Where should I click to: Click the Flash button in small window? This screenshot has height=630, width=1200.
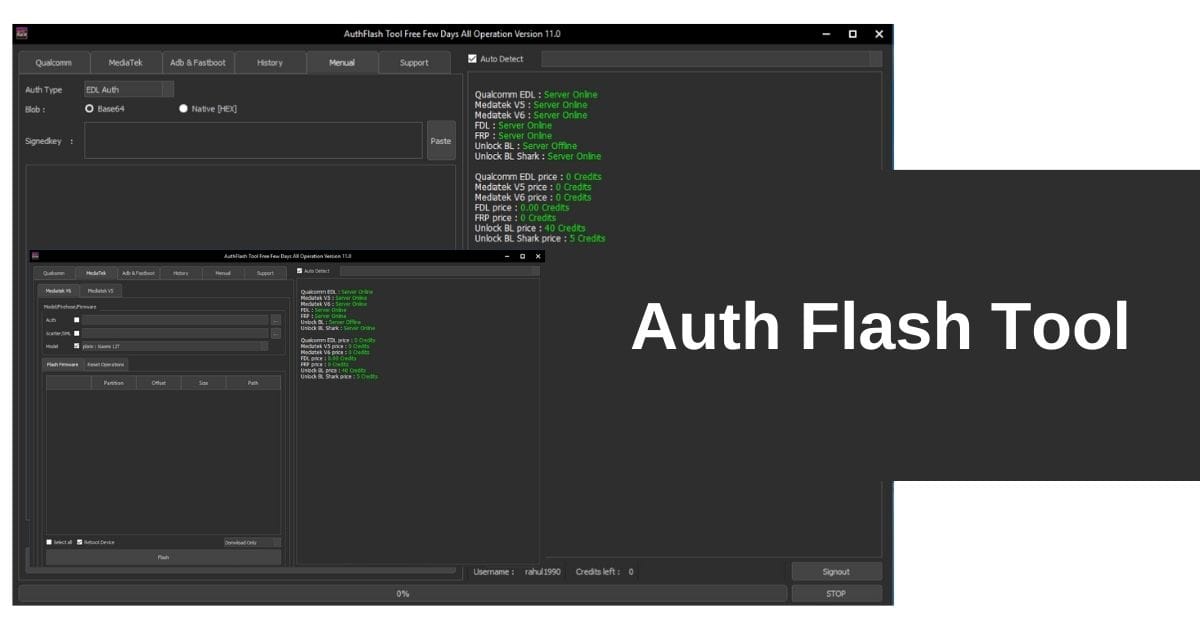pyautogui.click(x=164, y=557)
